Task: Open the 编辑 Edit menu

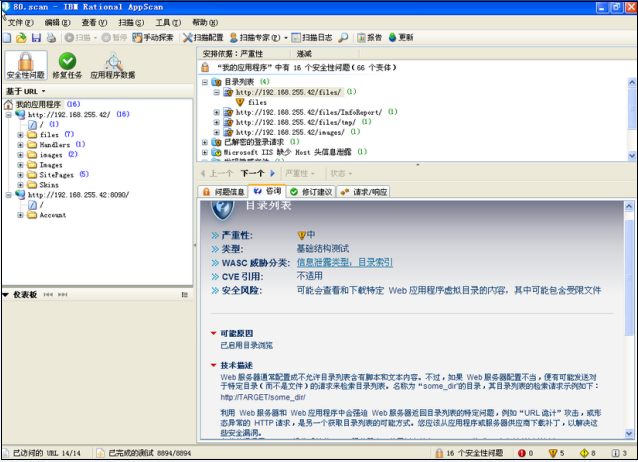Action: (x=57, y=22)
